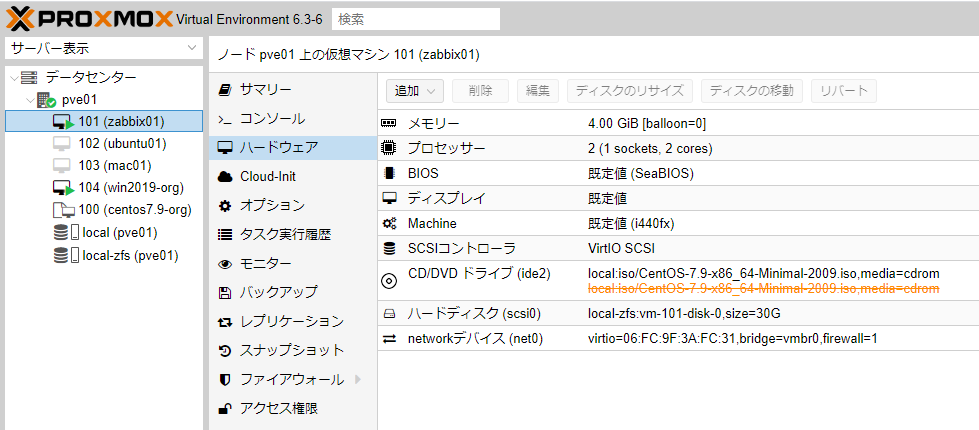Viewport: 979px width, 430px height.
Task: Select the BIOS hardware row
Action: pos(678,173)
